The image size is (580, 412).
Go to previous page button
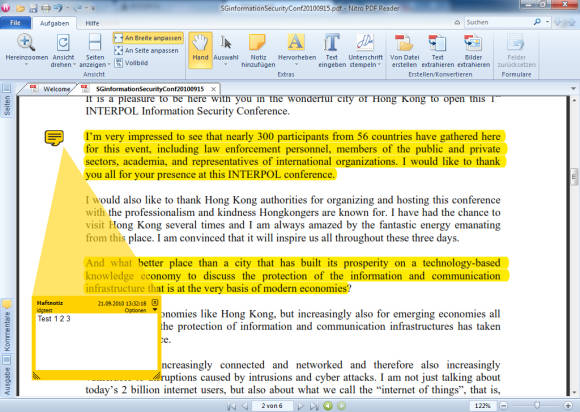[245, 406]
